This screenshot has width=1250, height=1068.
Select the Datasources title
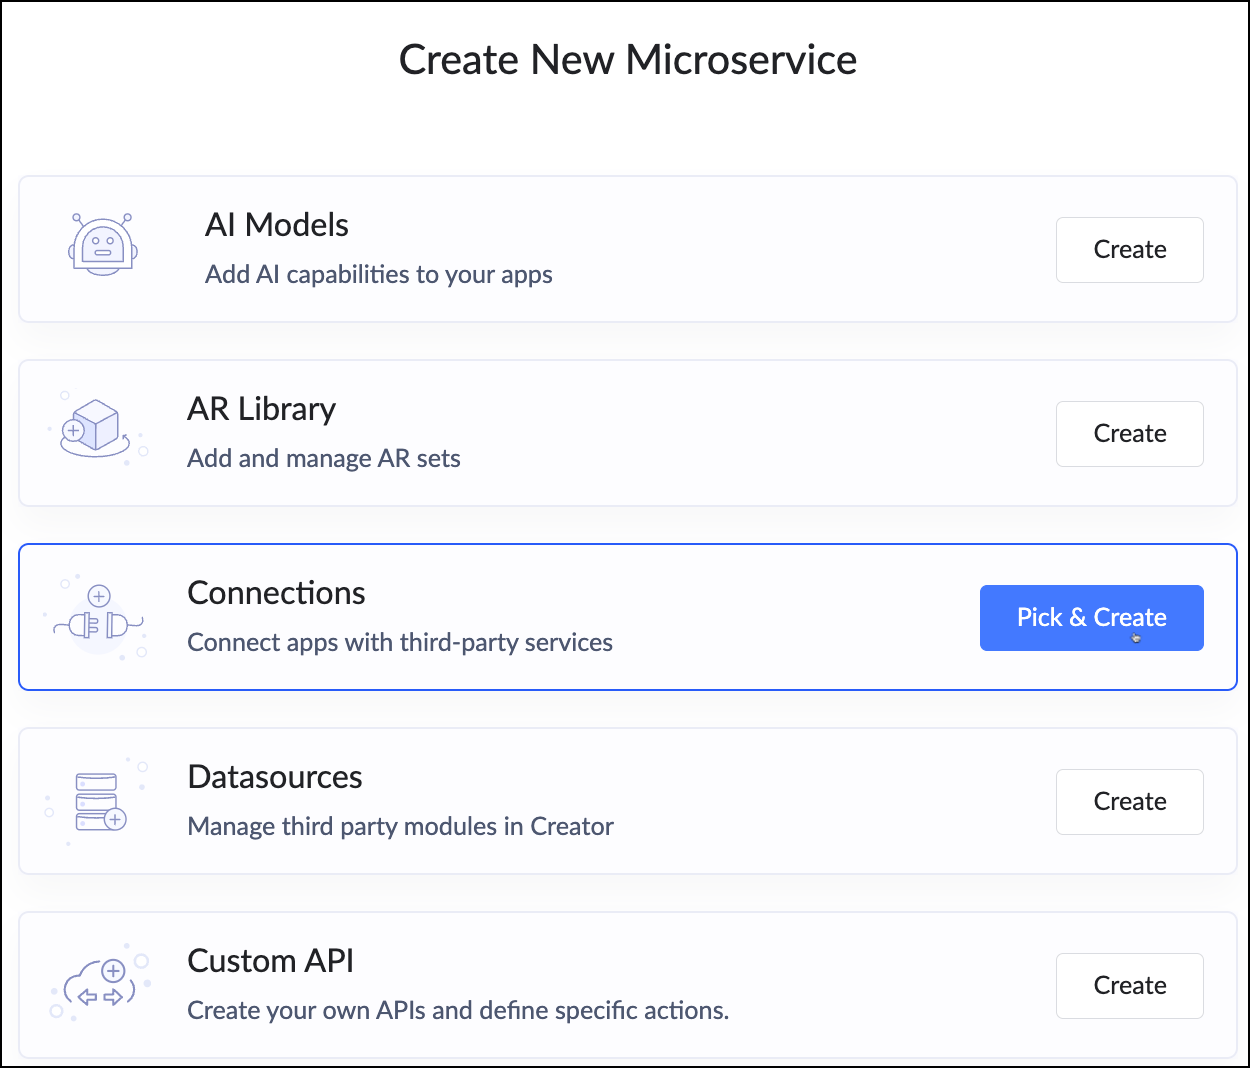[274, 777]
